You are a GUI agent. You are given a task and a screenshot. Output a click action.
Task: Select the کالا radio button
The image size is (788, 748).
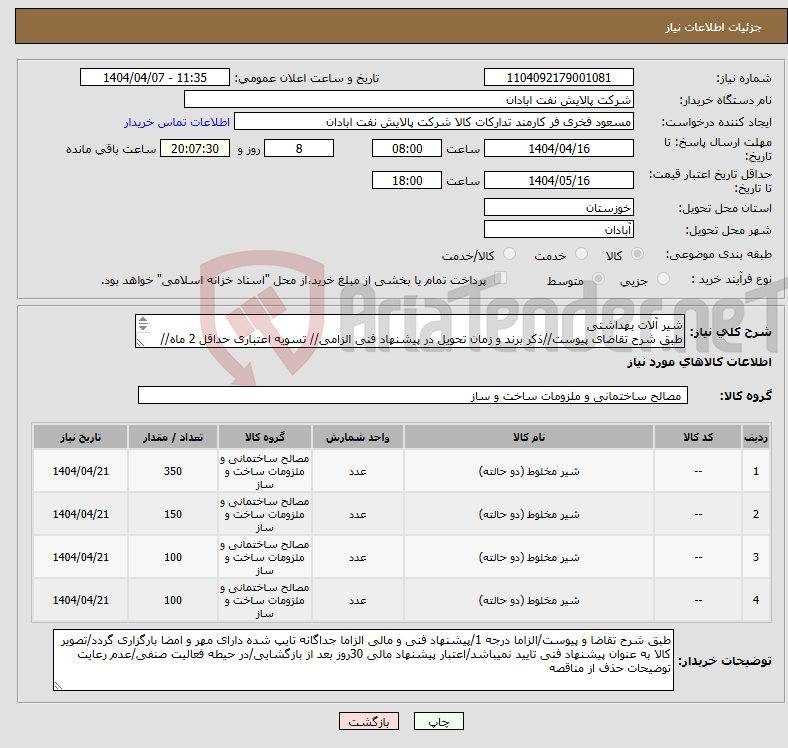point(637,254)
